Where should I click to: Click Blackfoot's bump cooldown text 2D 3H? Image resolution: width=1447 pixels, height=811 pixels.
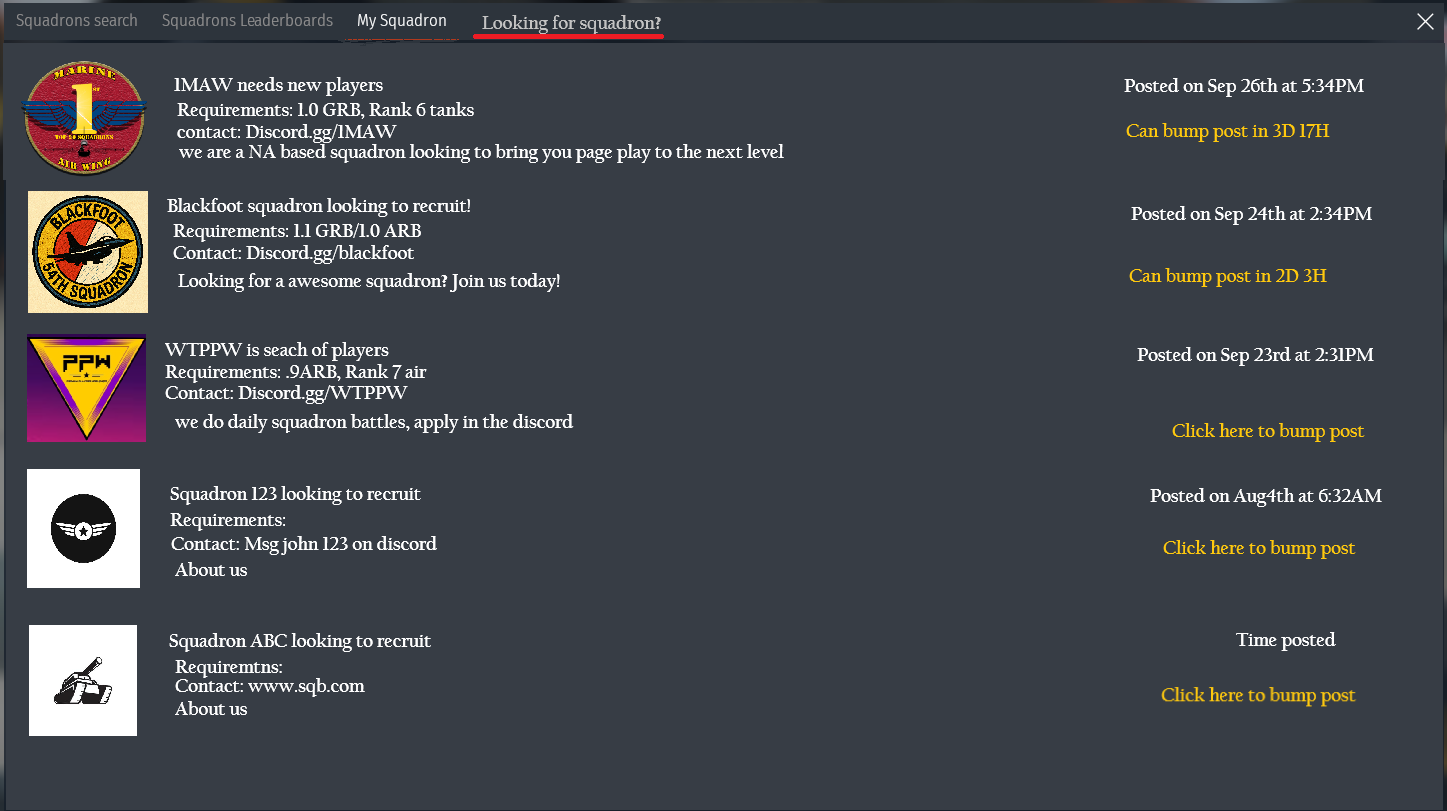tap(1227, 276)
